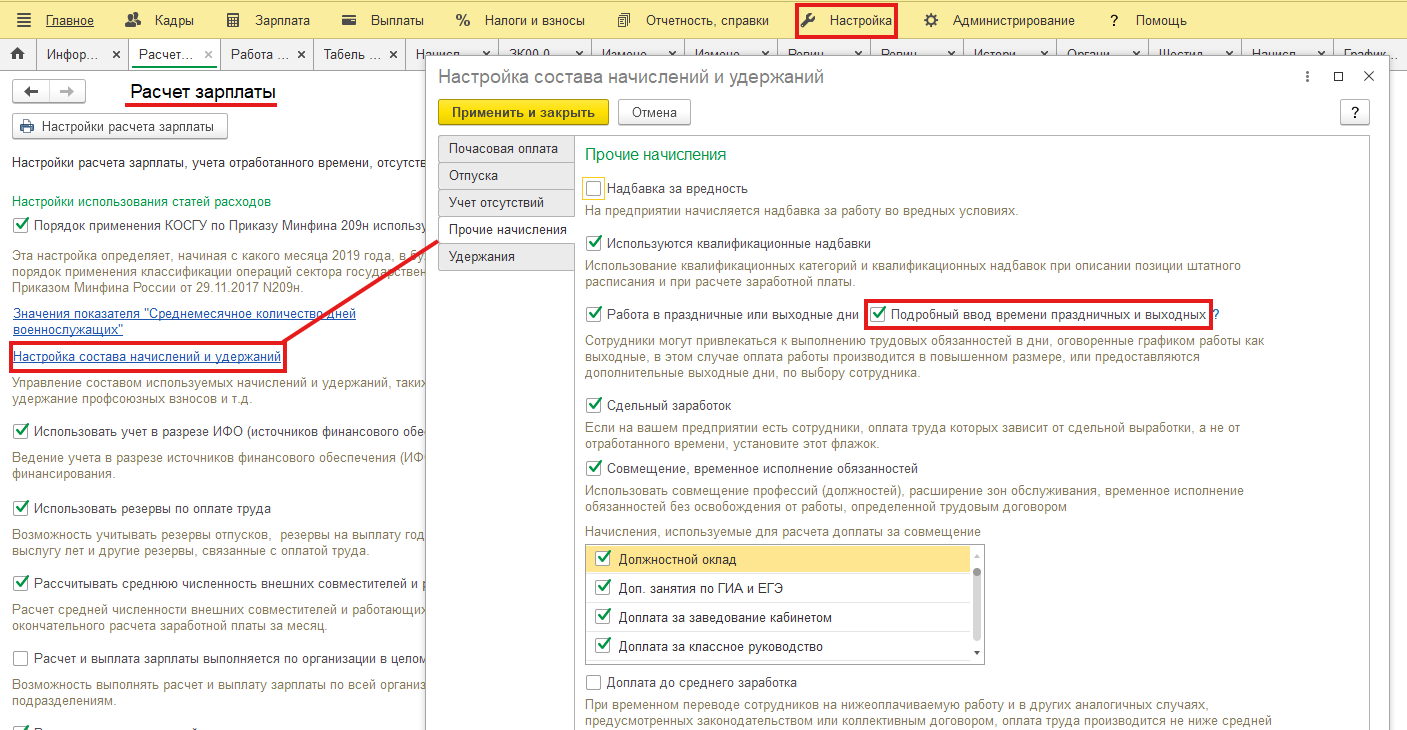1407x730 pixels.
Task: Close the Табель... tab
Action: 392,55
